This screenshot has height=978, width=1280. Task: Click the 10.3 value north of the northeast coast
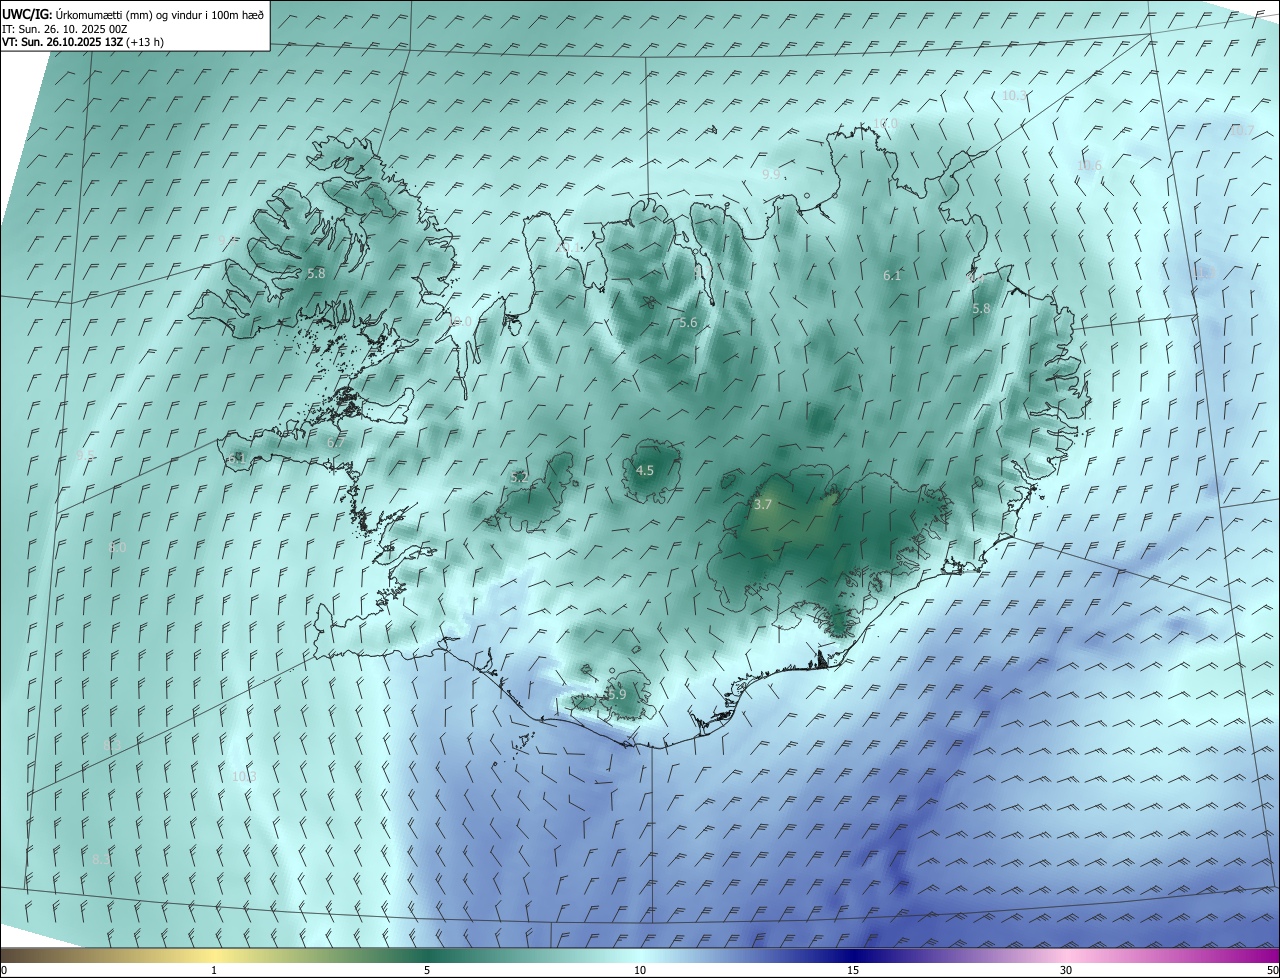point(1014,95)
